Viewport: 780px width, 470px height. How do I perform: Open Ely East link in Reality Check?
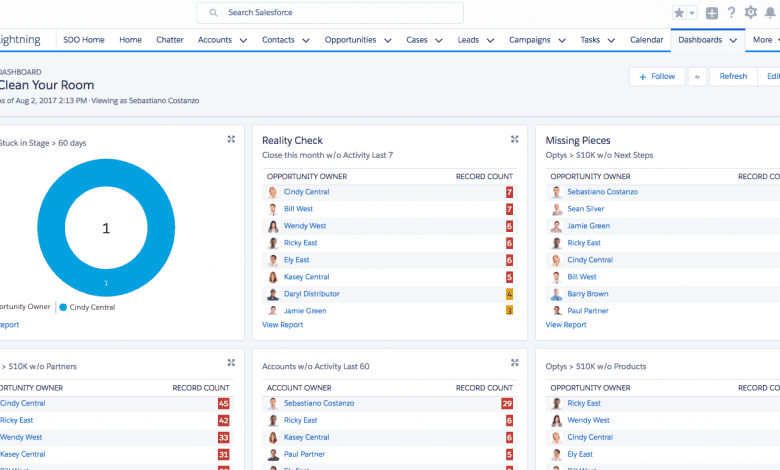[x=296, y=260]
